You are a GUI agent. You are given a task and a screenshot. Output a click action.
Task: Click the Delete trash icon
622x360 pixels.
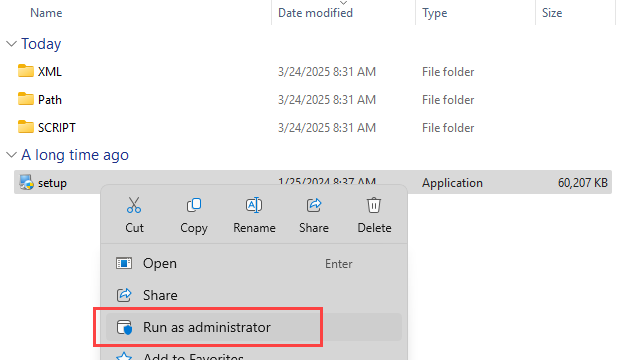pyautogui.click(x=374, y=205)
